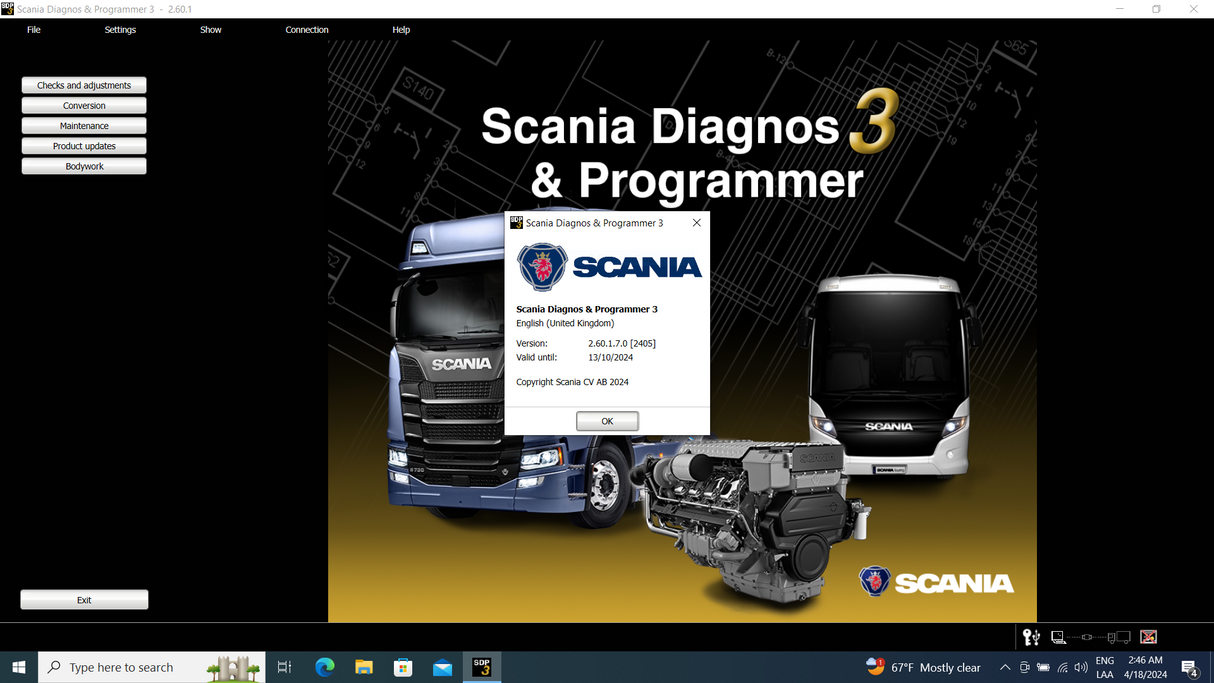Open the Bodywork section
The image size is (1214, 683).
(x=84, y=166)
